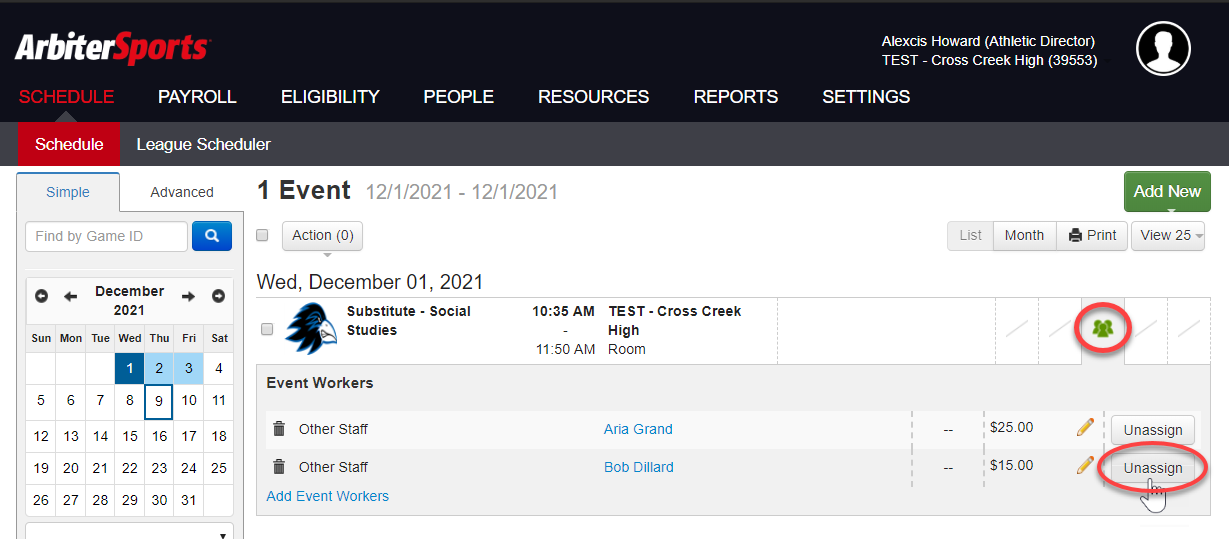Switch to Month view
The image size is (1229, 539).
tap(1024, 236)
